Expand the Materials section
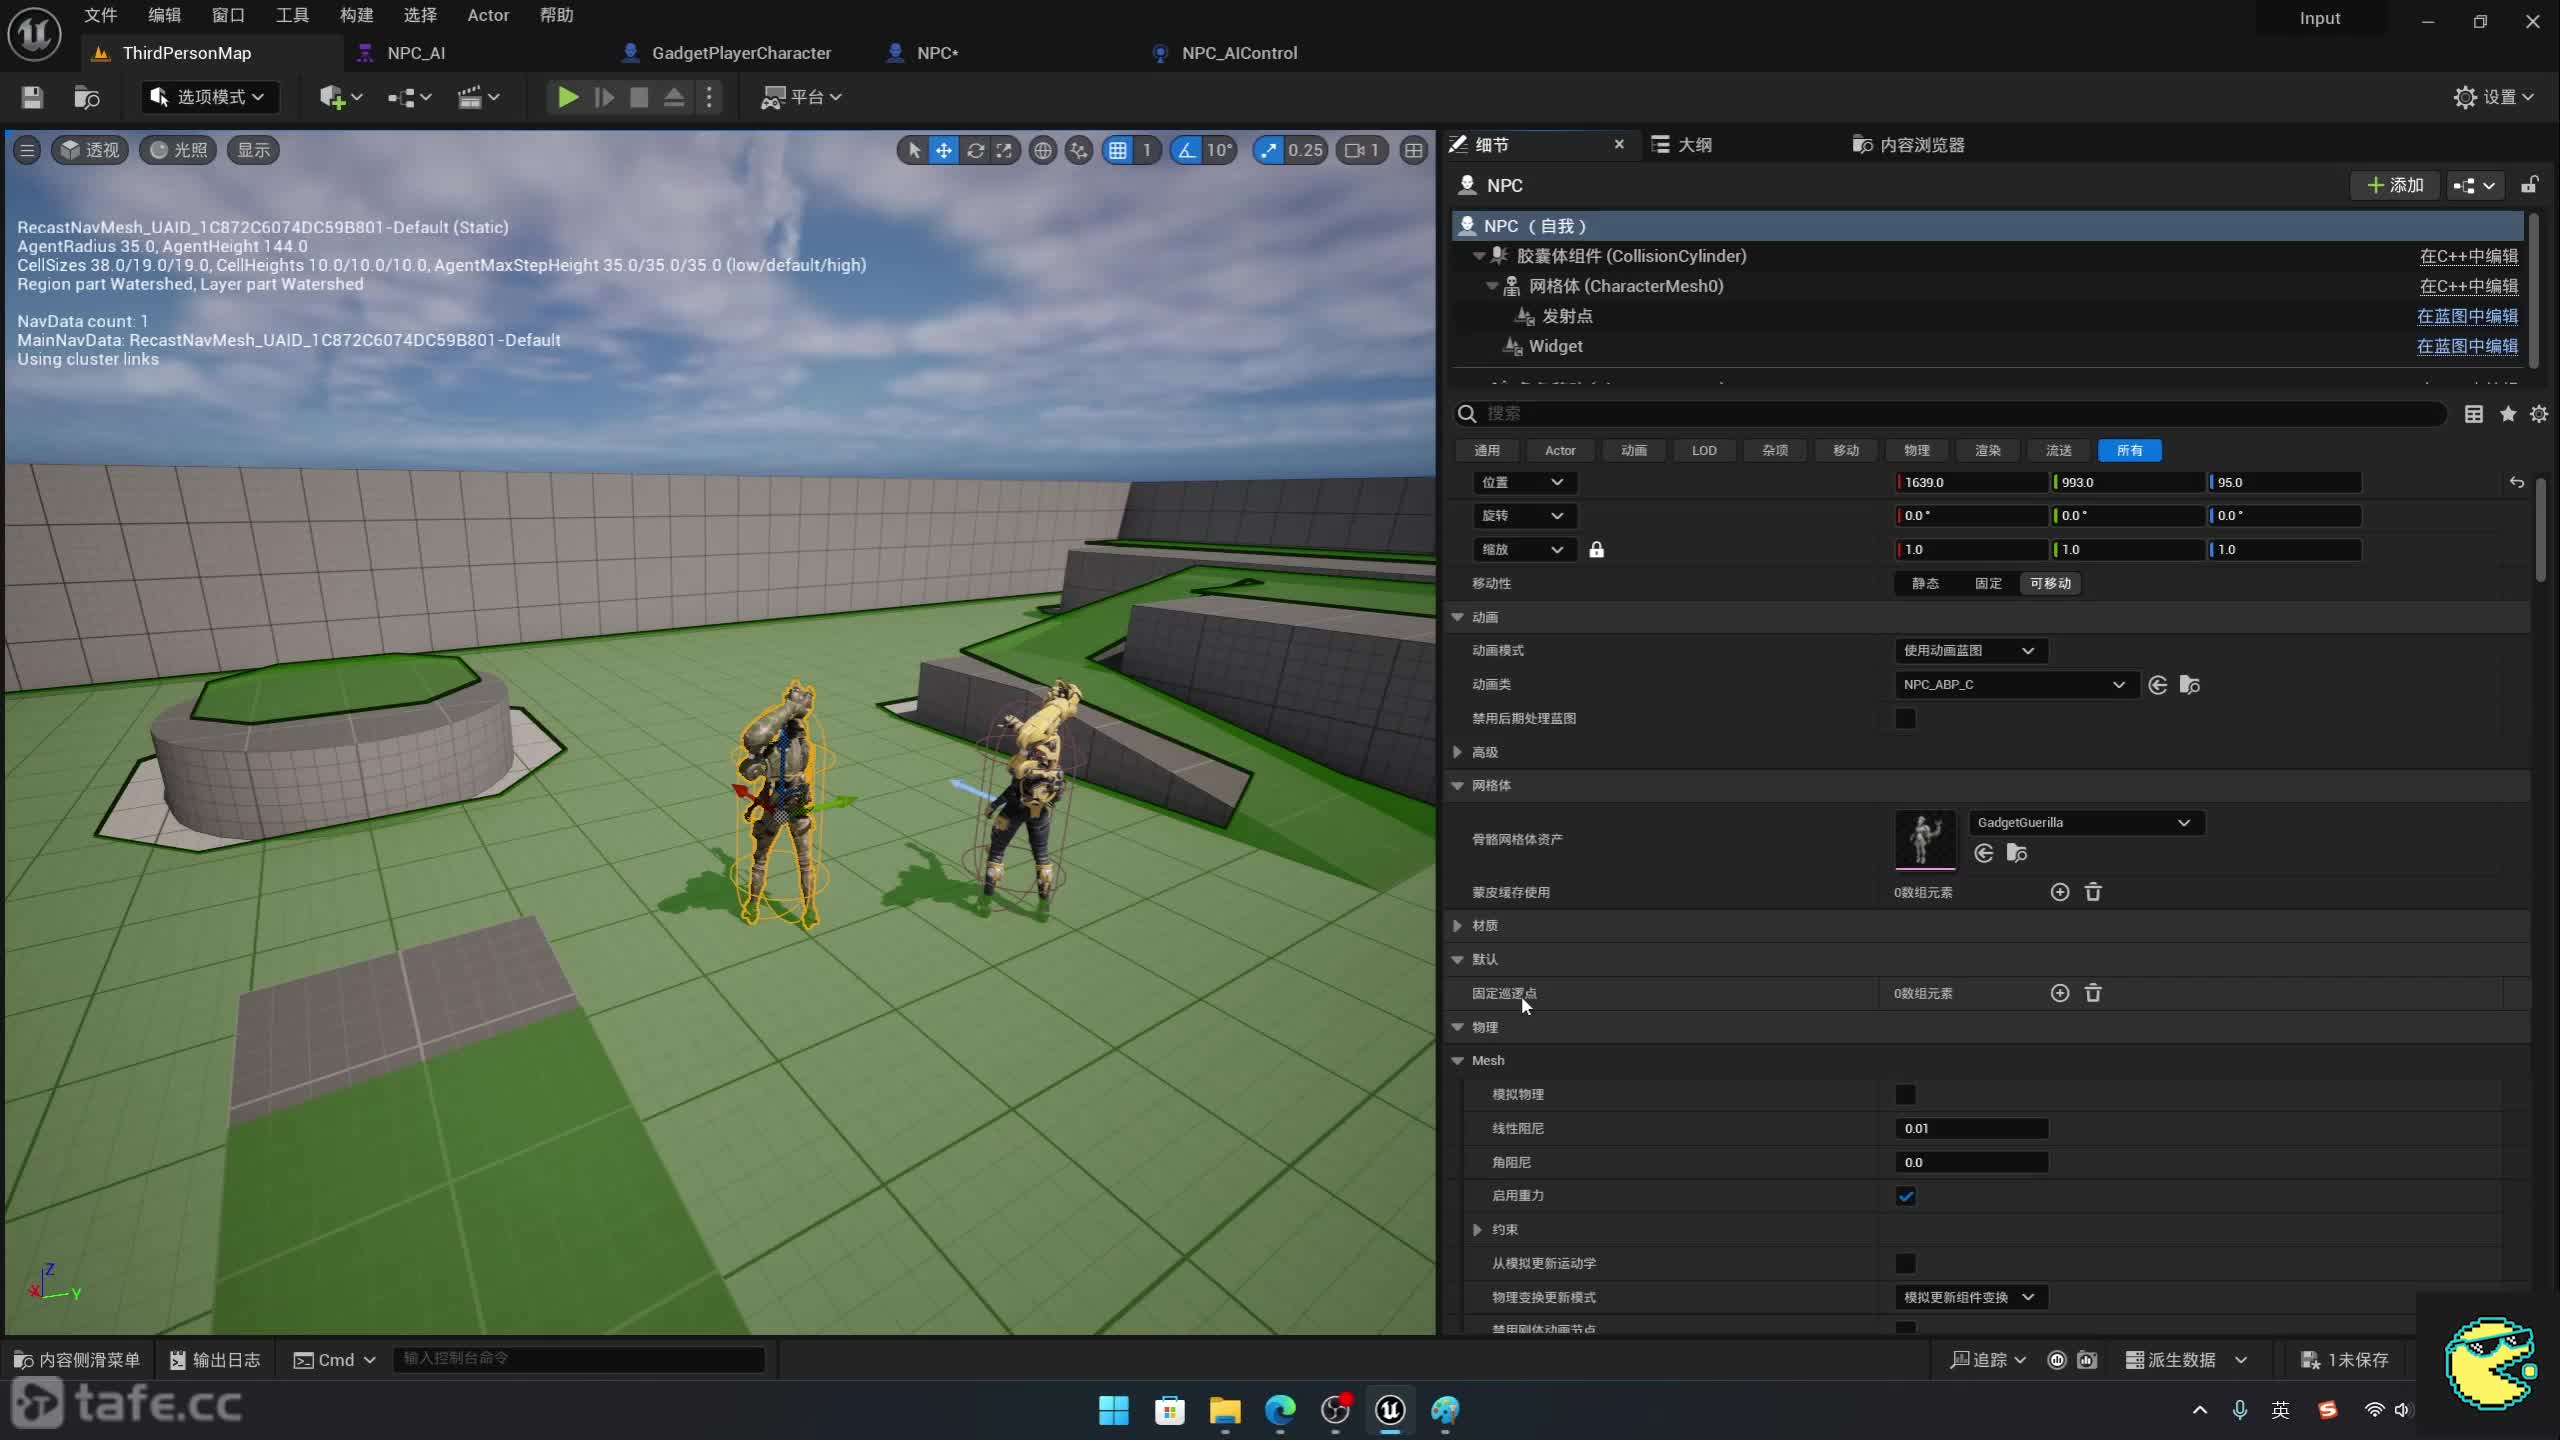2560x1440 pixels. tap(1458, 926)
